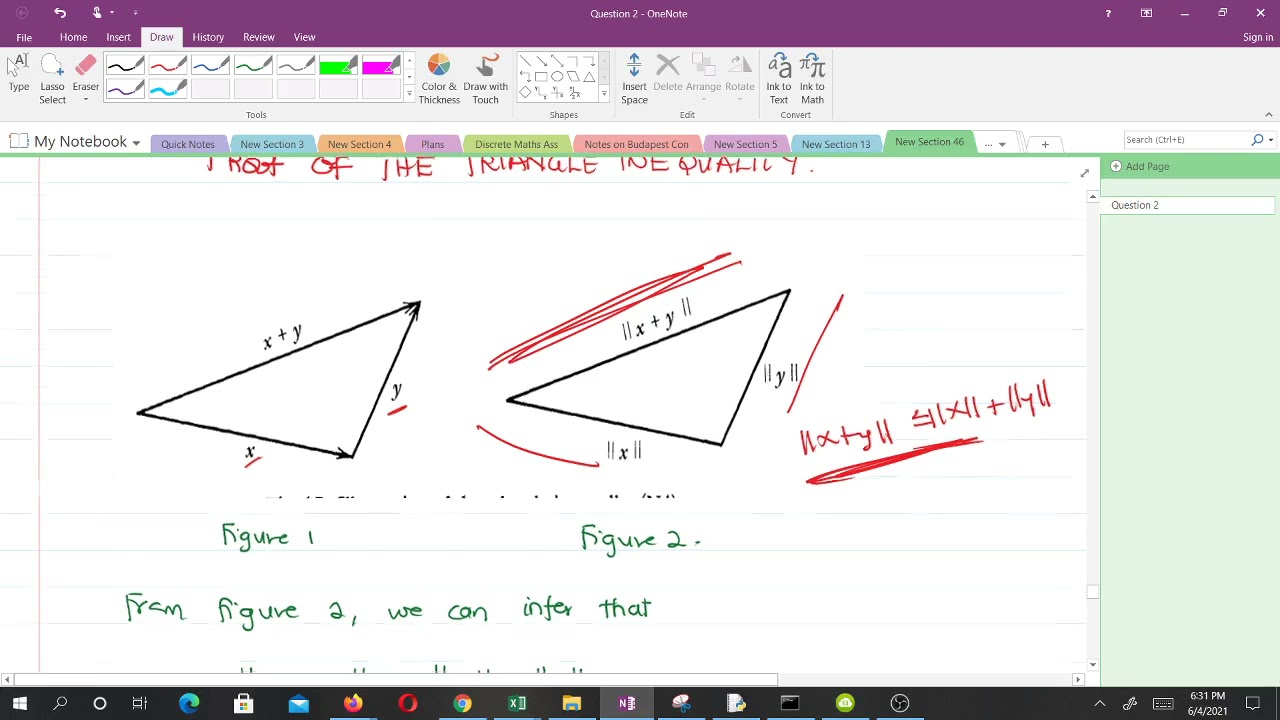1280x720 pixels.
Task: Select the ellipse shape
Action: [x=557, y=76]
